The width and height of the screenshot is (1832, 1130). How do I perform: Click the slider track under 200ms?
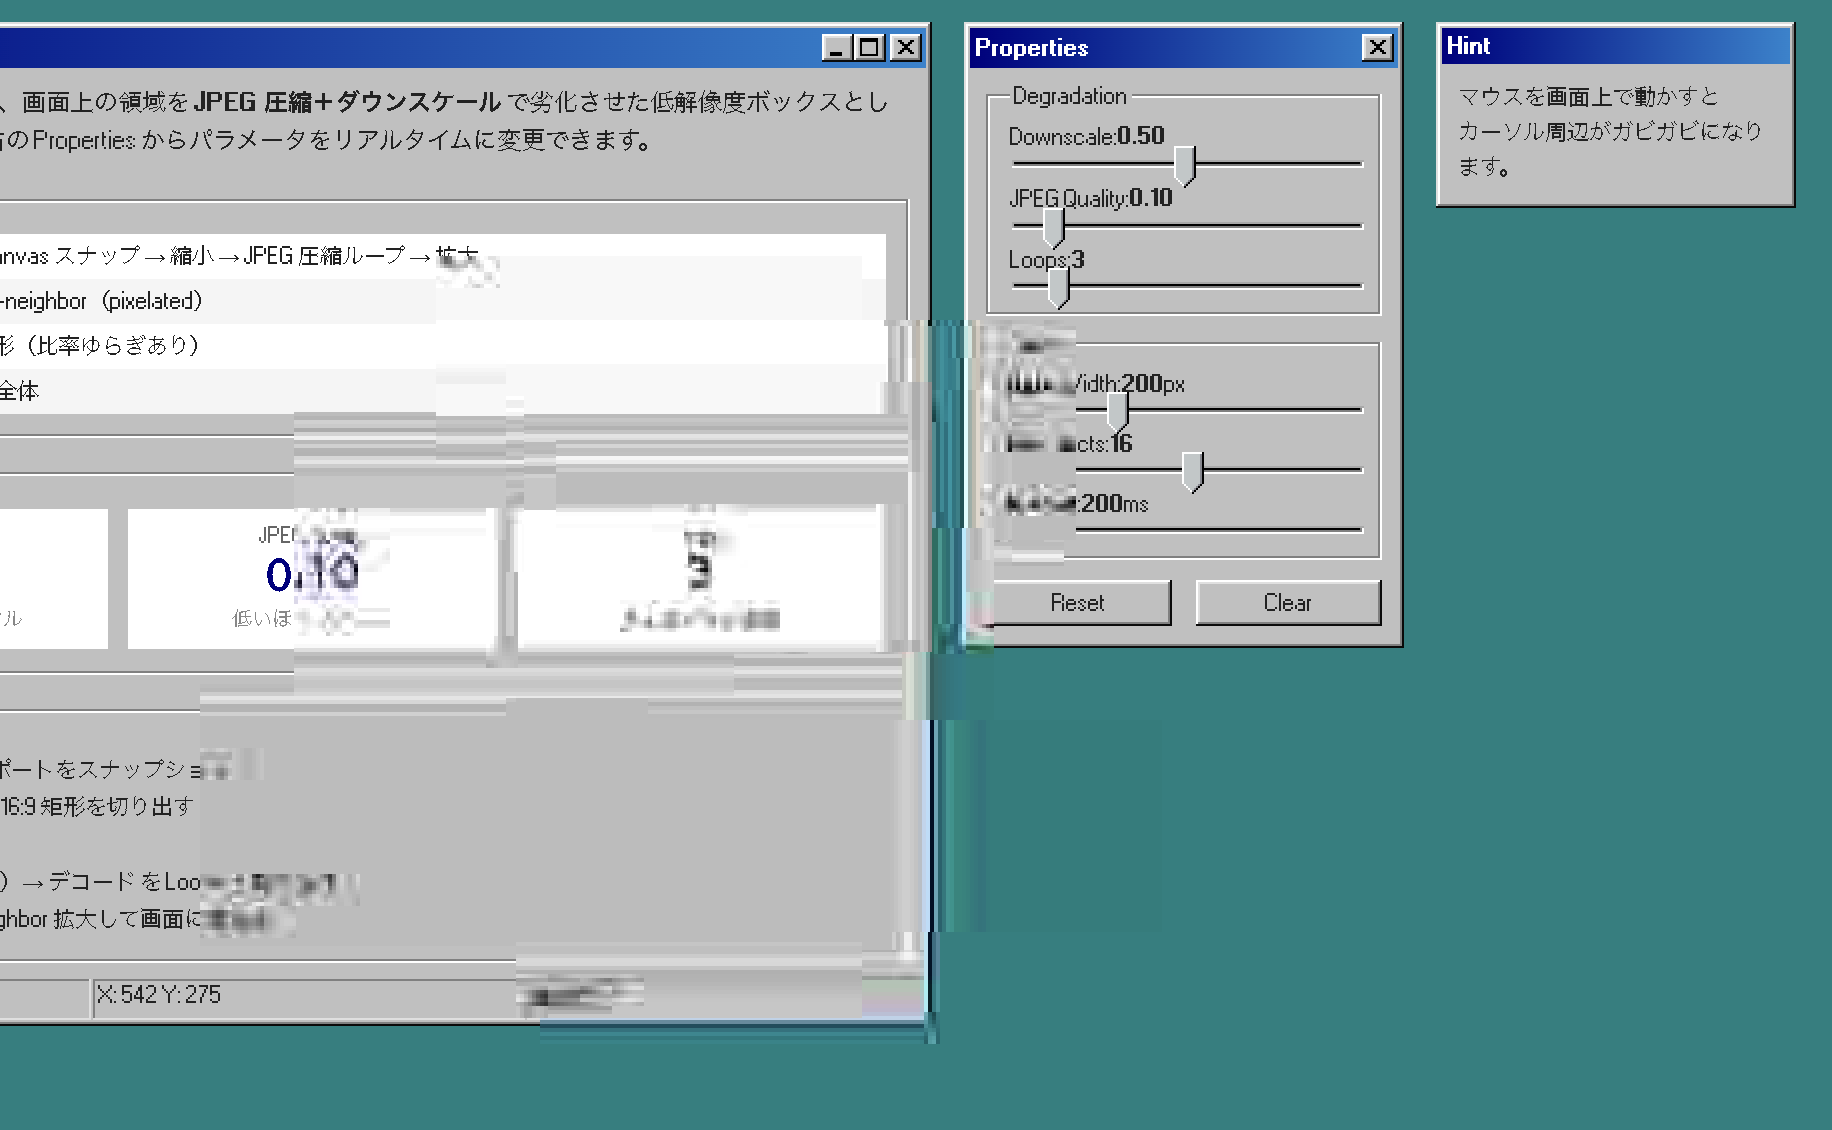[x=1218, y=529]
